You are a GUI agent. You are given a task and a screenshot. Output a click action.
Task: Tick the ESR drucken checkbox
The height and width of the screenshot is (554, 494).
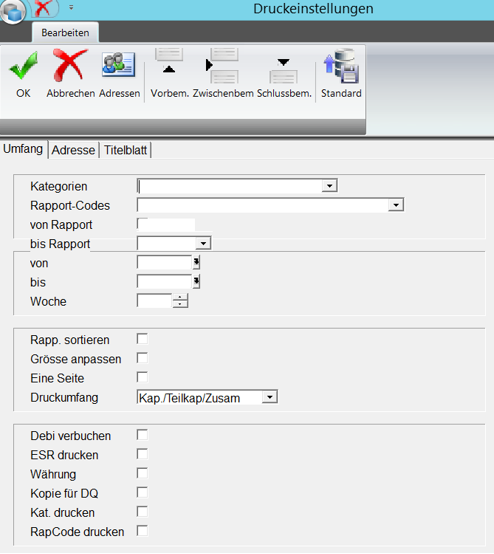tap(142, 454)
